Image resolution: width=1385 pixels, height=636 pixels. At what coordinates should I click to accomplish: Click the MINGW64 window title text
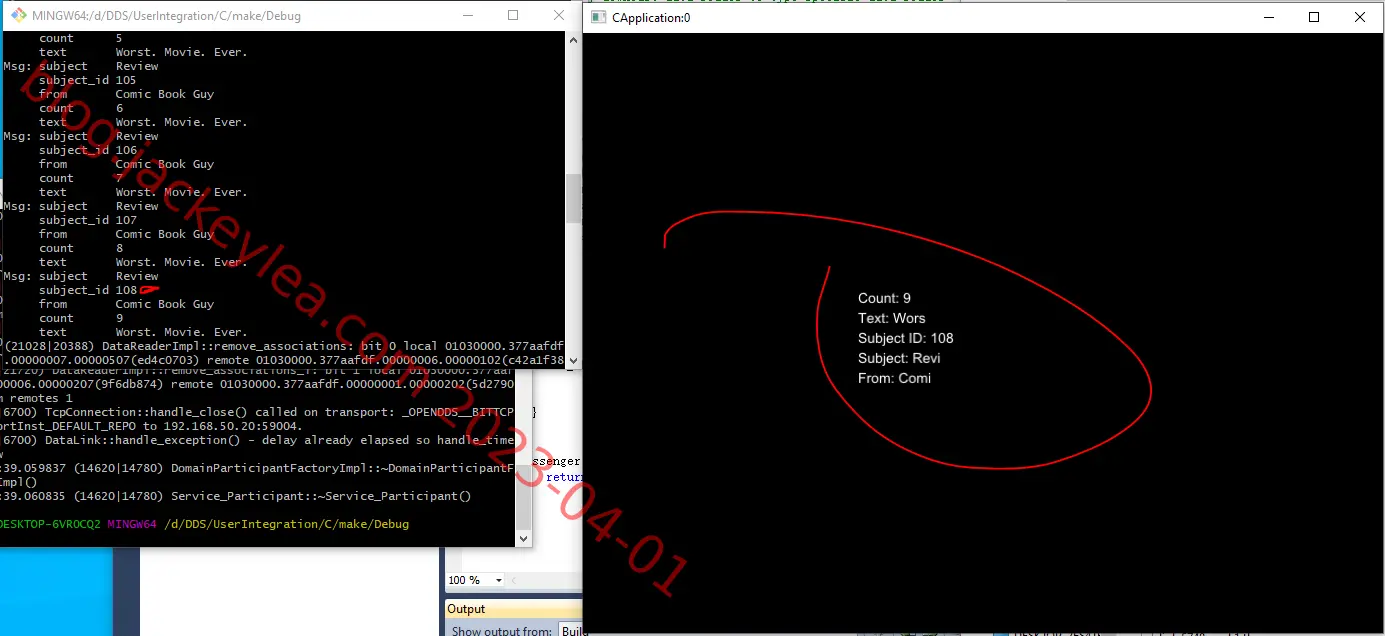[x=166, y=16]
